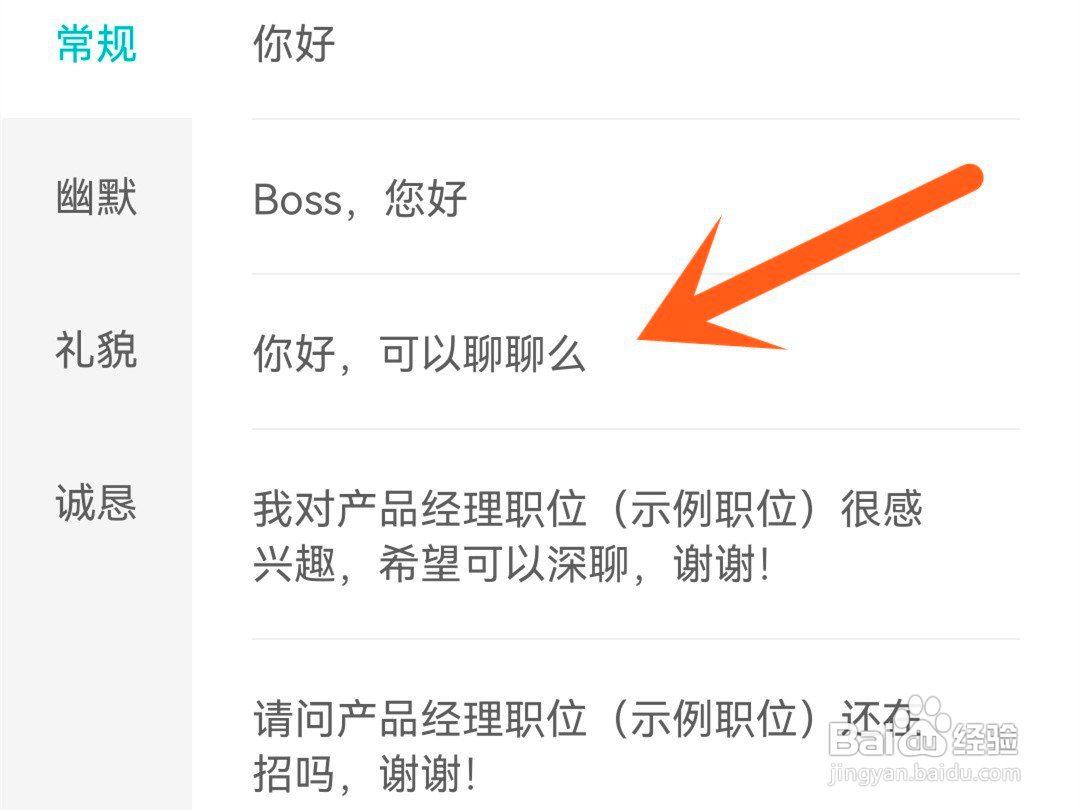
Task: Select the 常规 category tab
Action: [x=96, y=44]
